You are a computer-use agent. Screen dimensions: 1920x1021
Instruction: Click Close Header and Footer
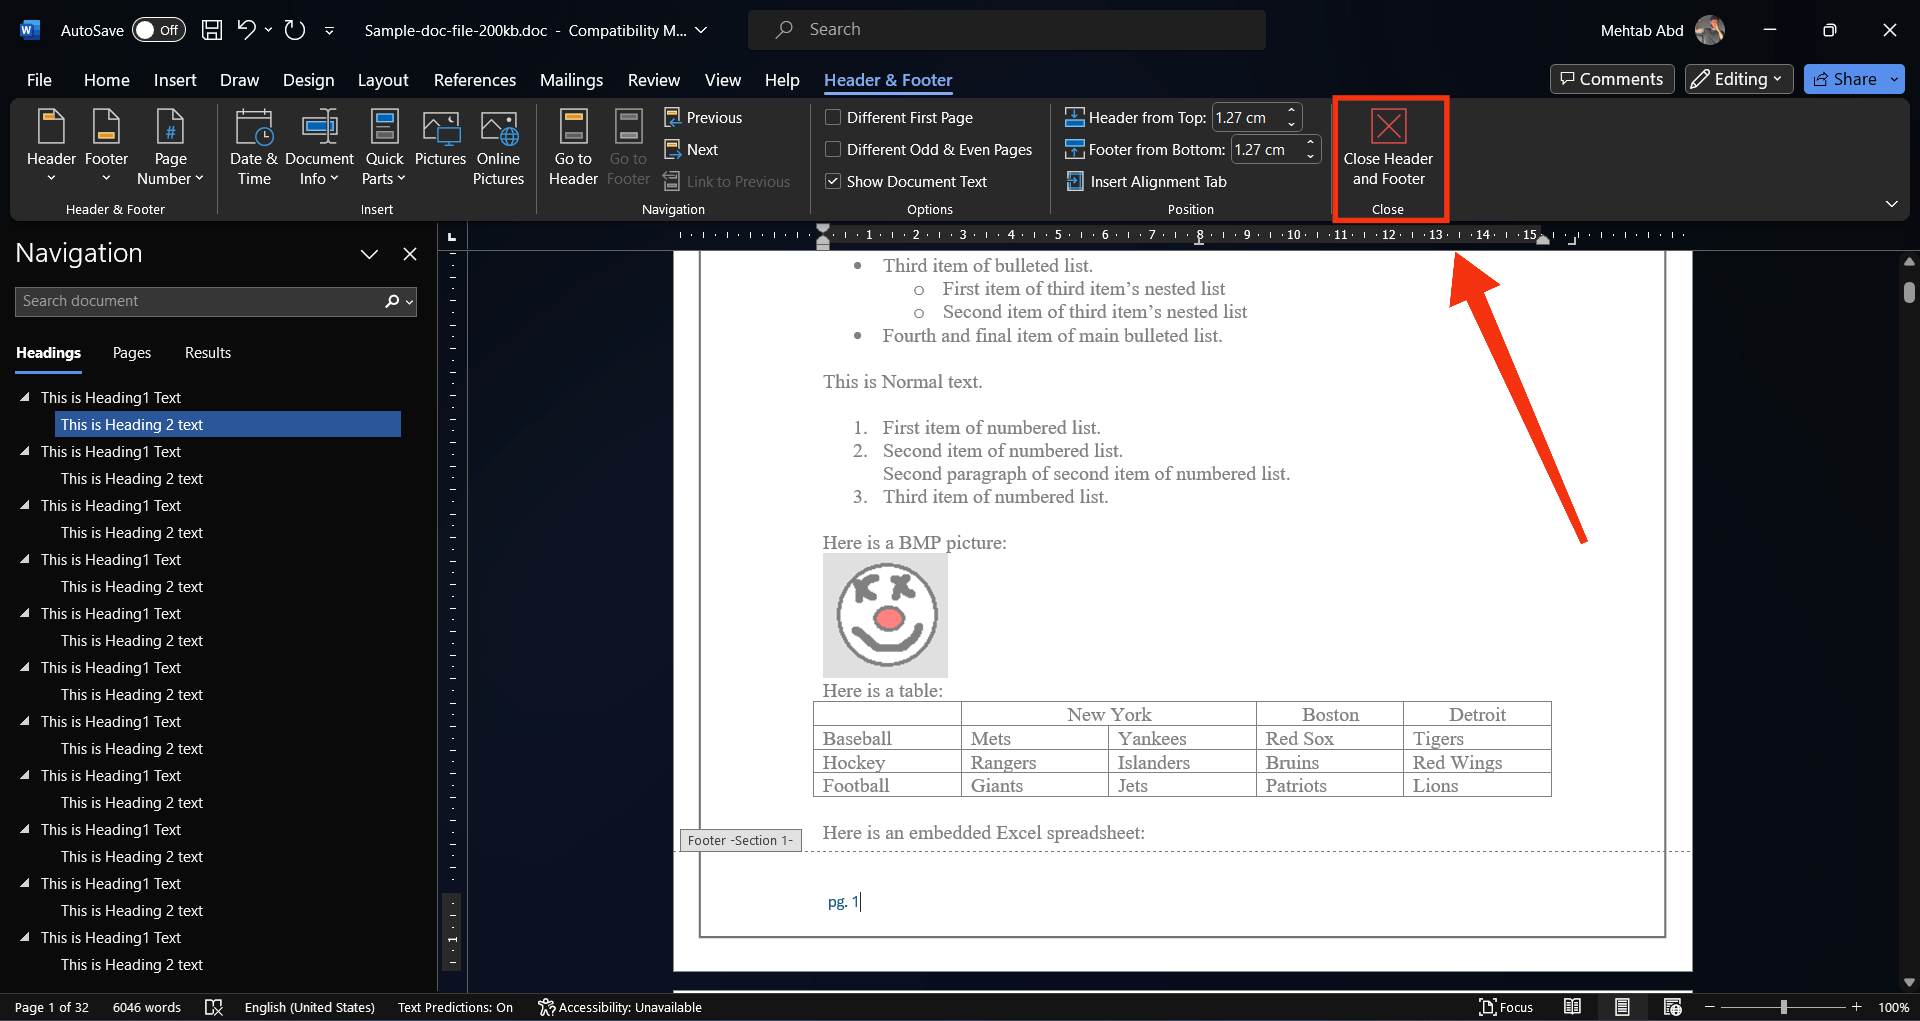[1388, 148]
